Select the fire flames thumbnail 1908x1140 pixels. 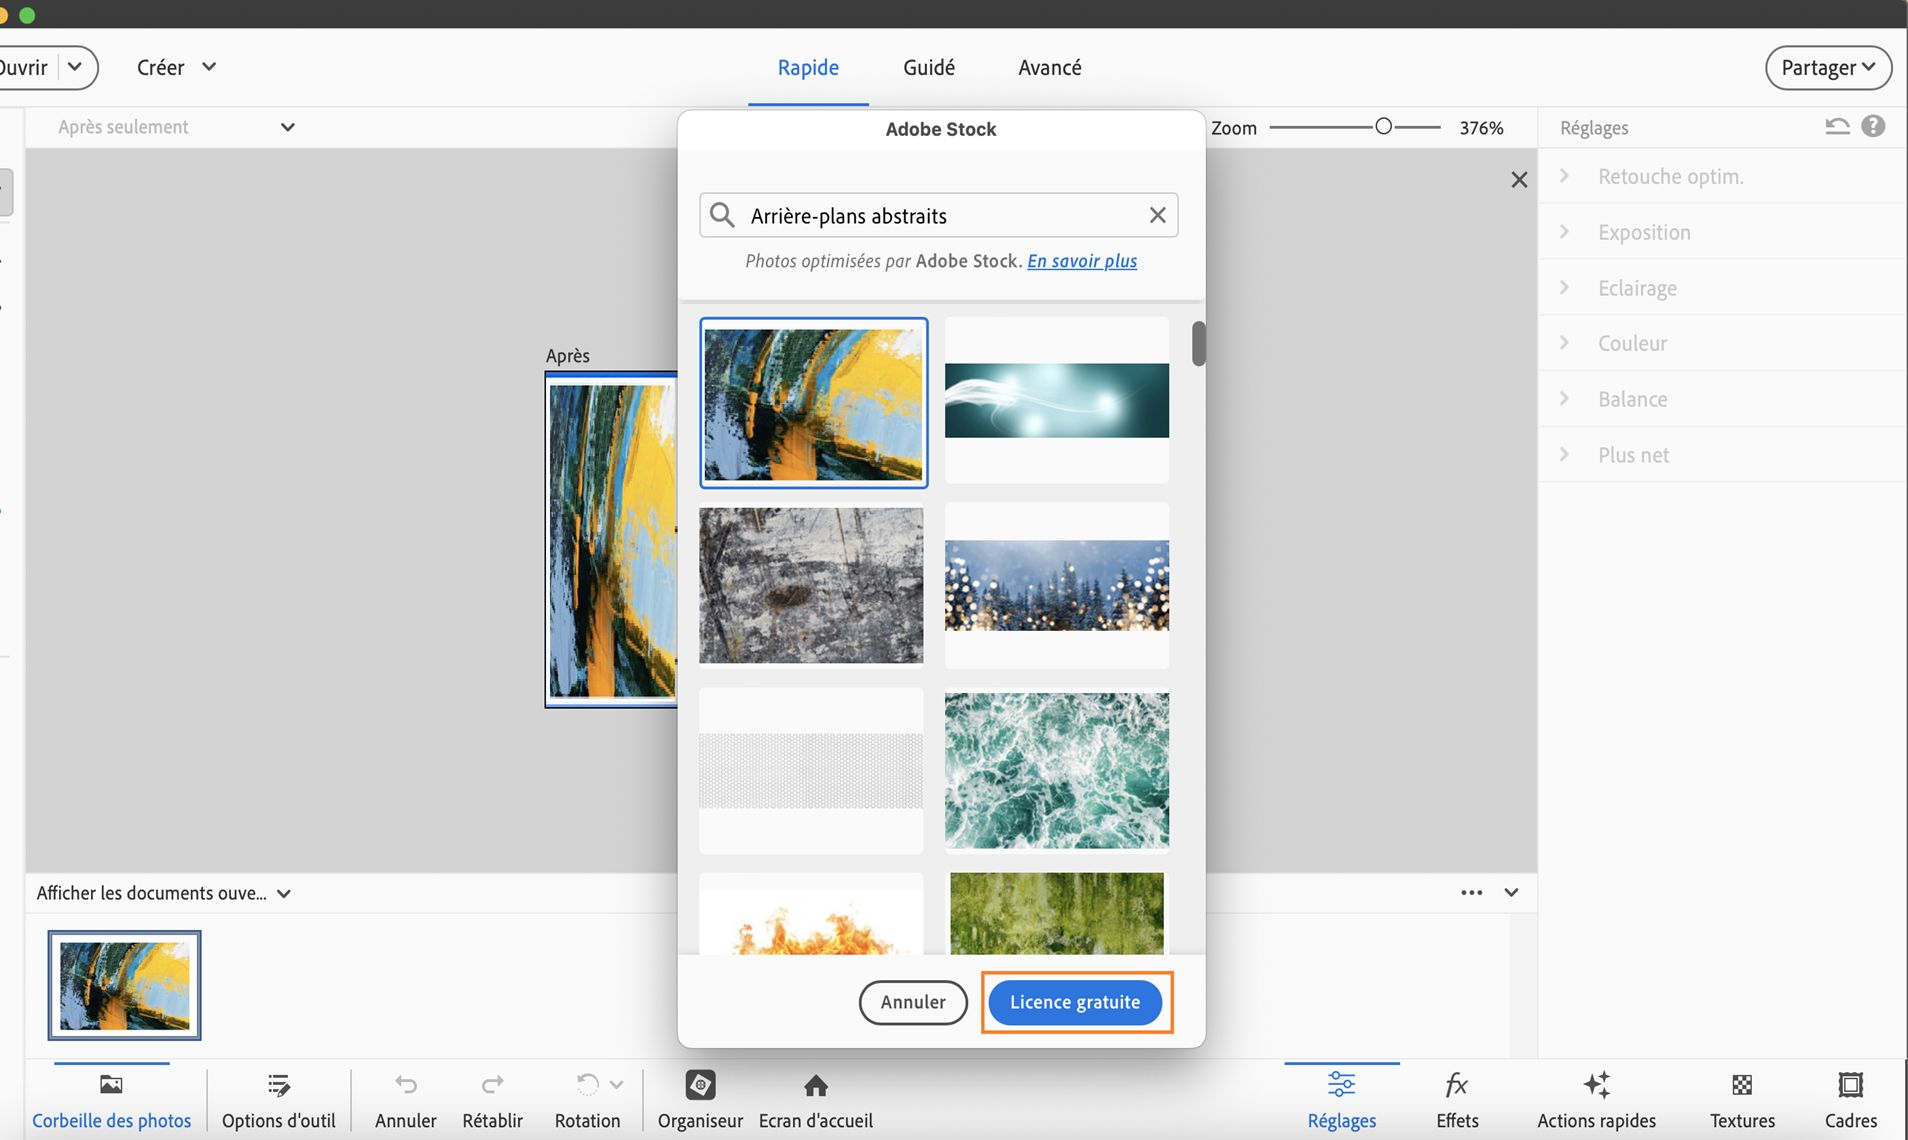[x=811, y=914]
